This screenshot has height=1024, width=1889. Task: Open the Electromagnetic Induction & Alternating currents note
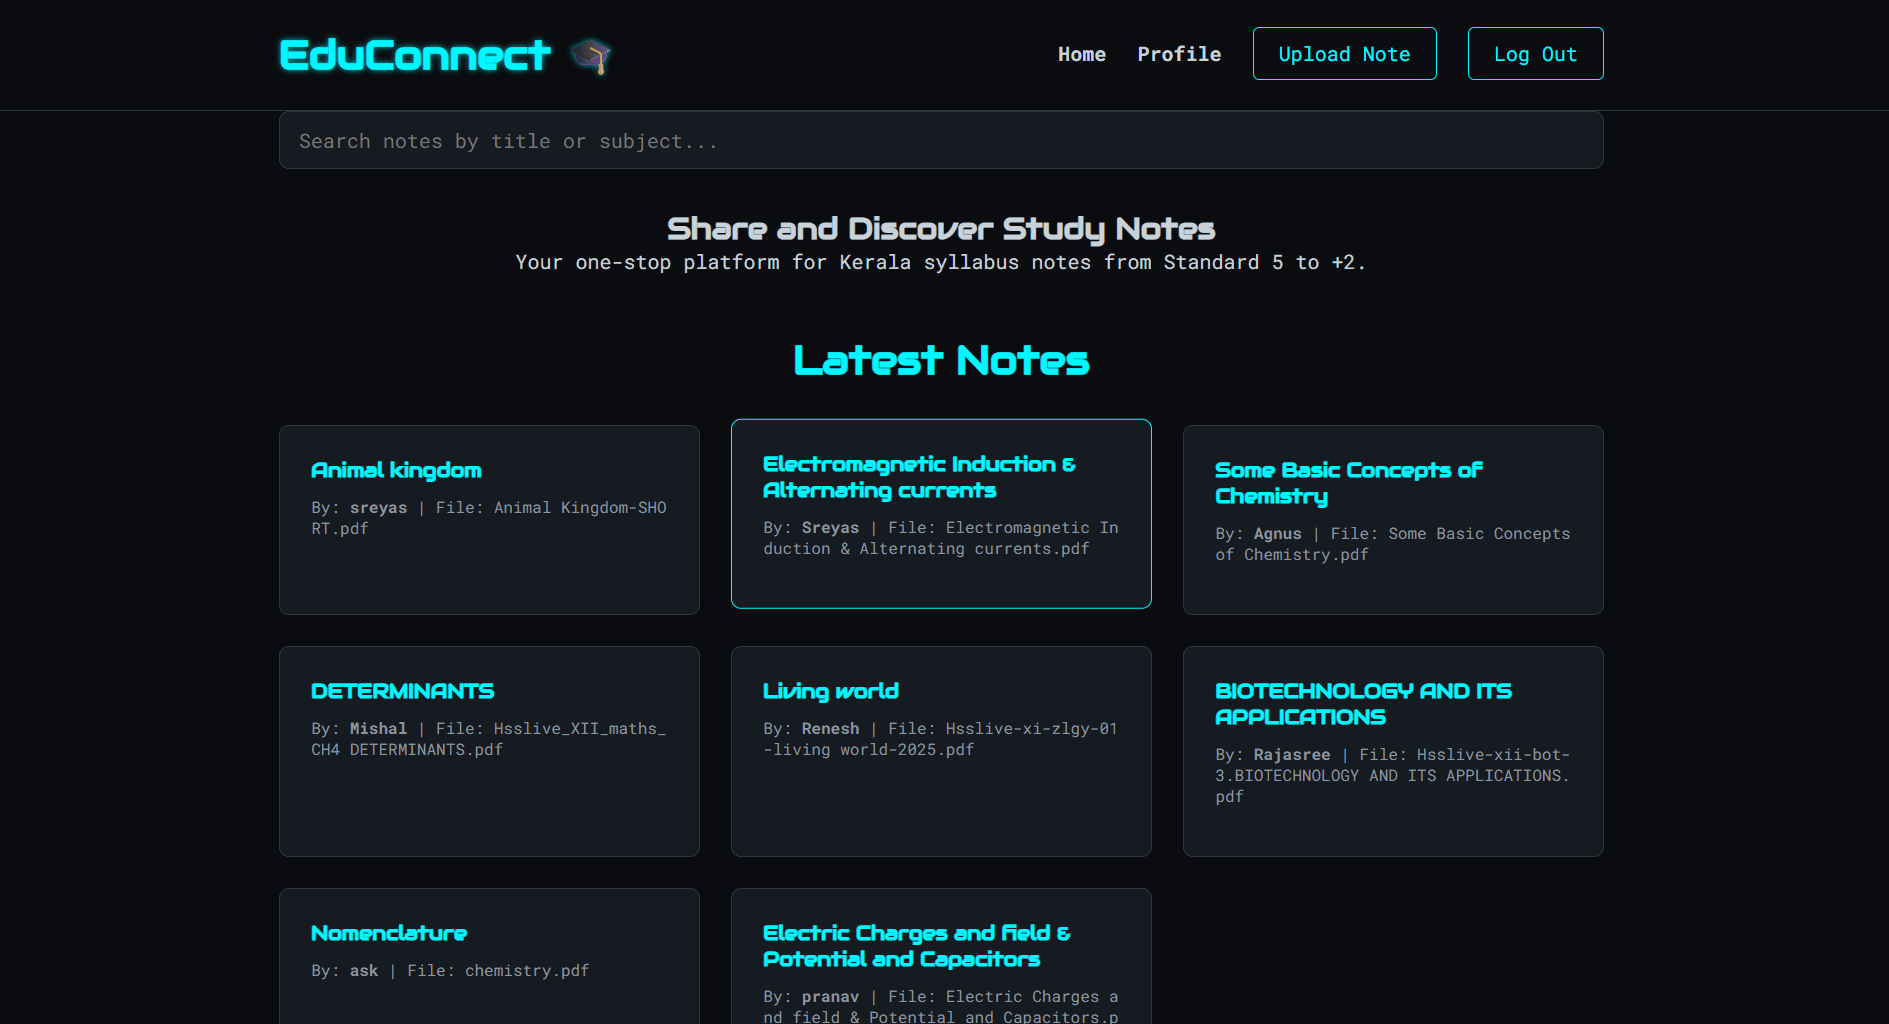941,514
